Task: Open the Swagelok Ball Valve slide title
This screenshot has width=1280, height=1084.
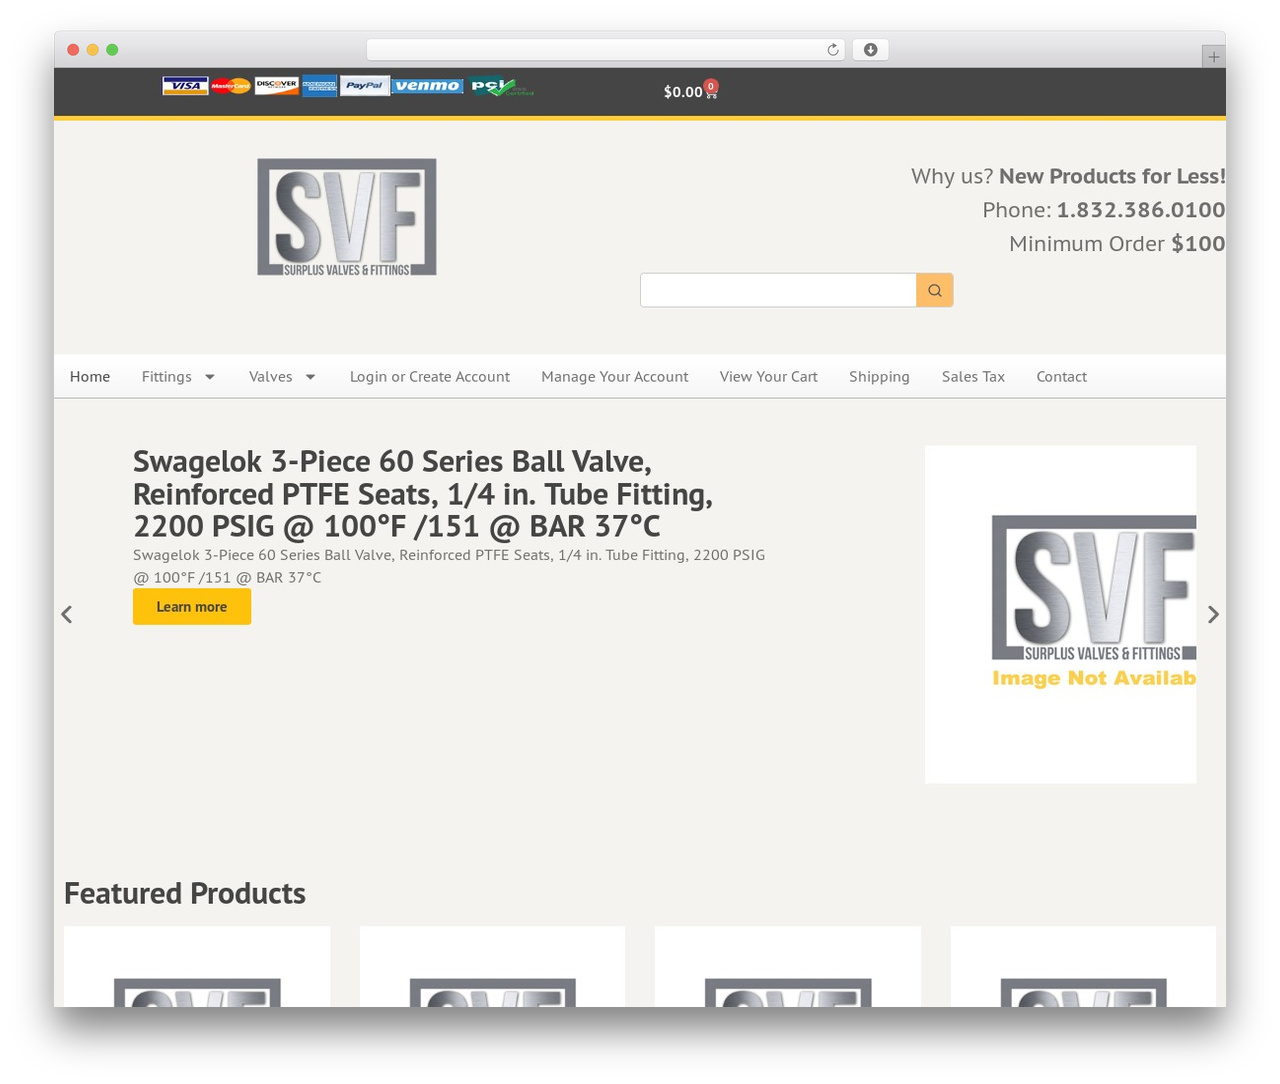Action: 423,494
